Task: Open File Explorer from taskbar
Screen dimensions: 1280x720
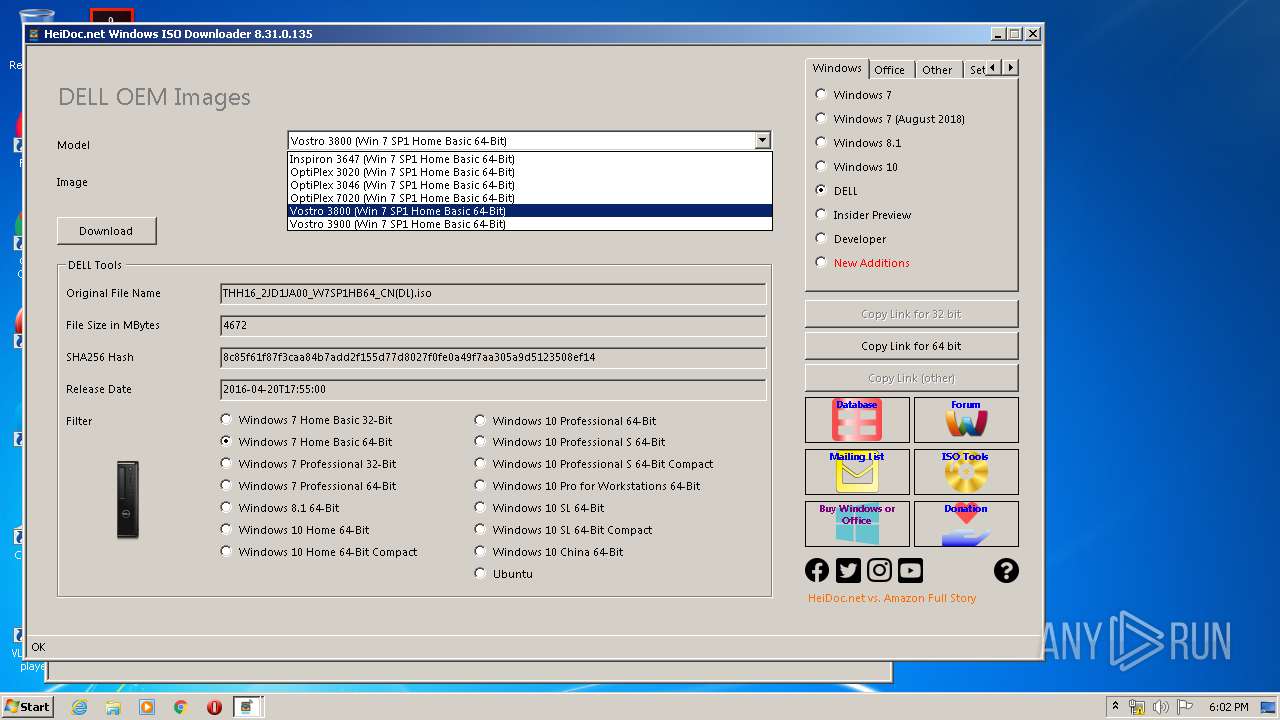Action: [x=113, y=707]
